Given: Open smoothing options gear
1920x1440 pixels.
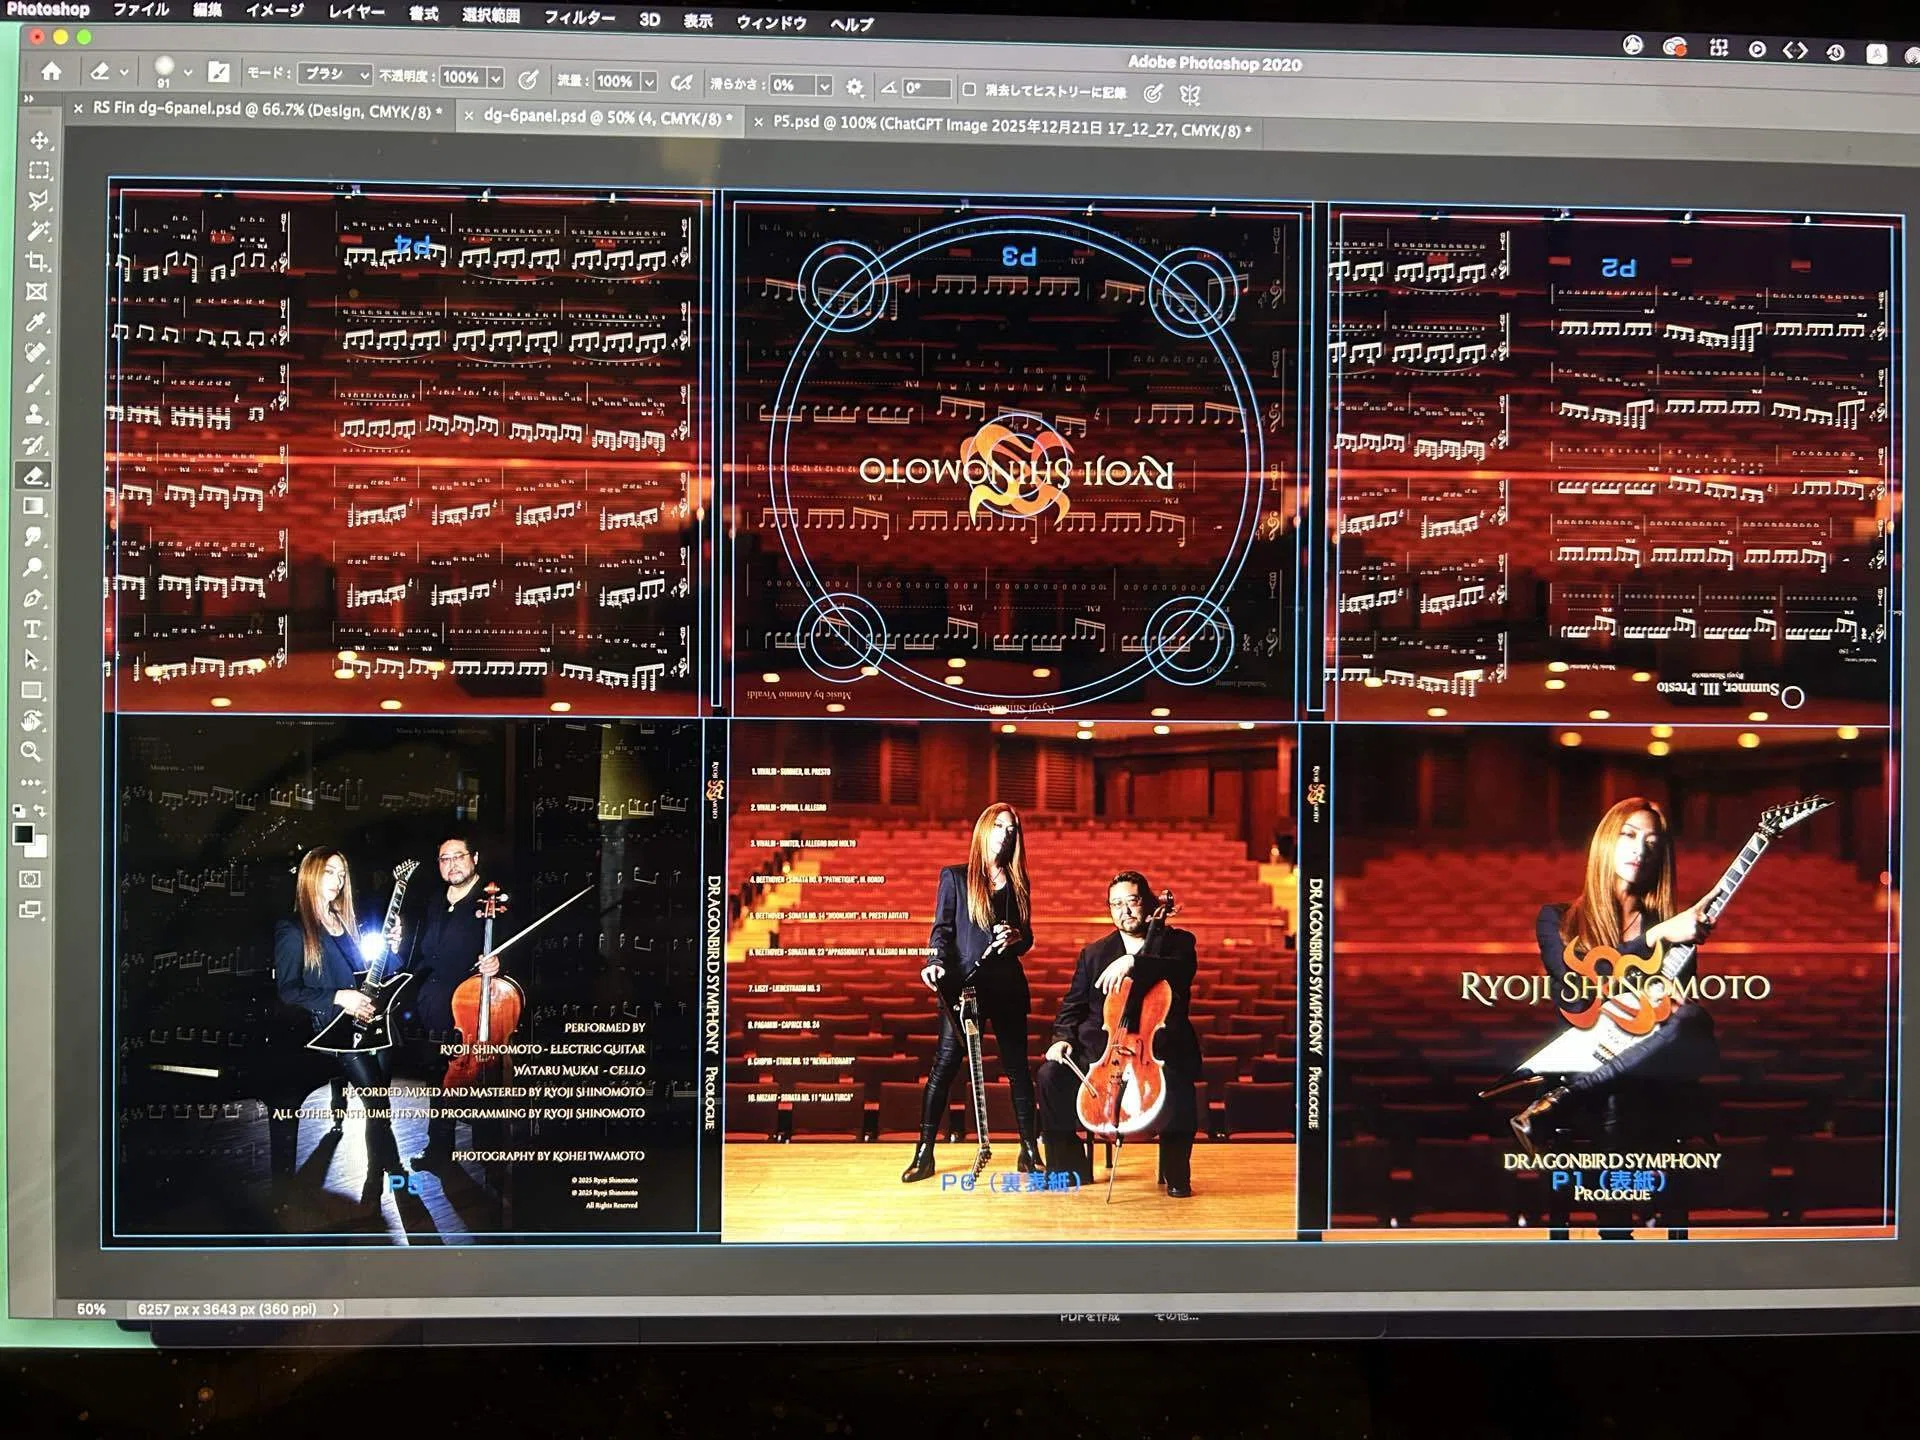Looking at the screenshot, I should point(854,87).
